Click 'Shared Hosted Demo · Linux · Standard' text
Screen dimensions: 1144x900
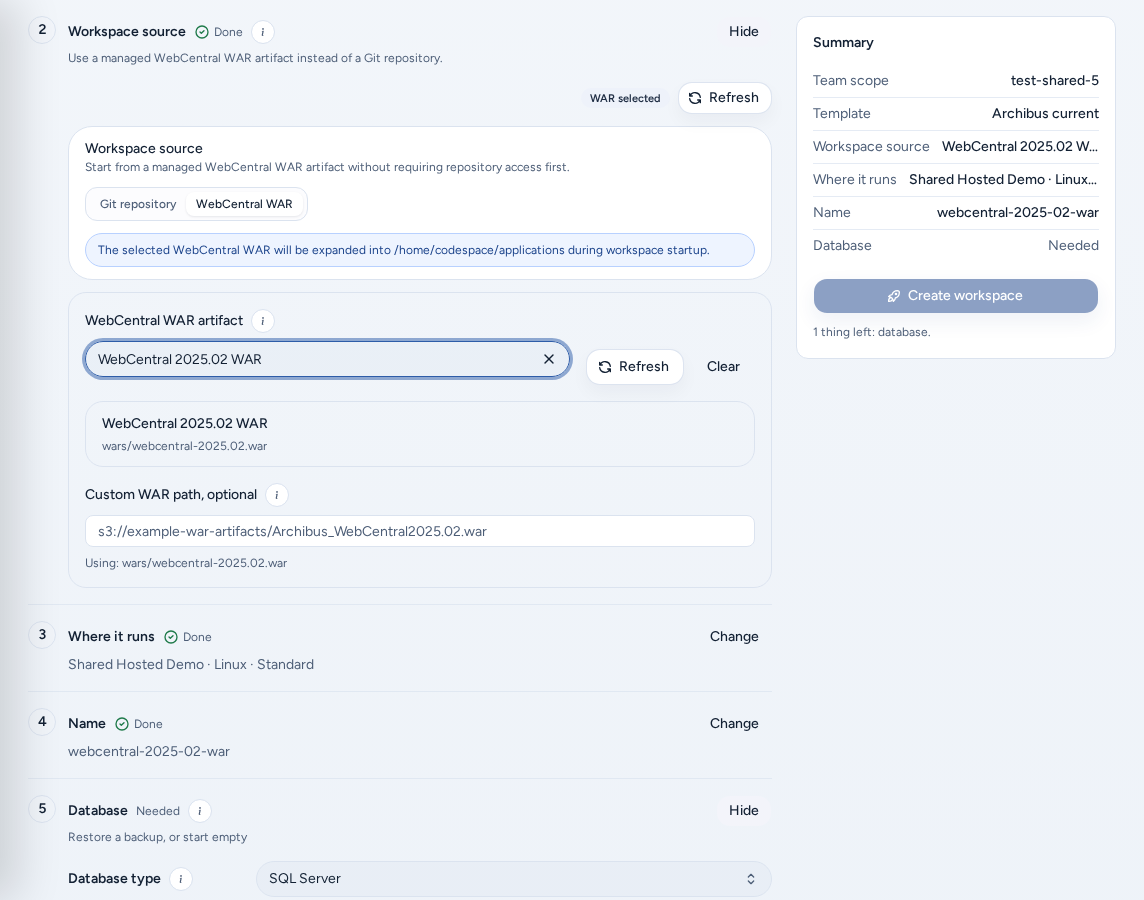pos(191,664)
